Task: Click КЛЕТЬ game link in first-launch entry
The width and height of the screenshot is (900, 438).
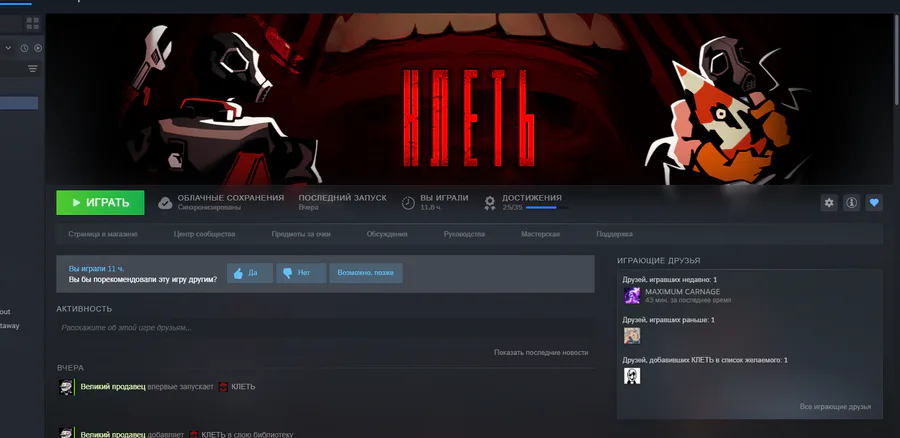Action: coord(243,387)
